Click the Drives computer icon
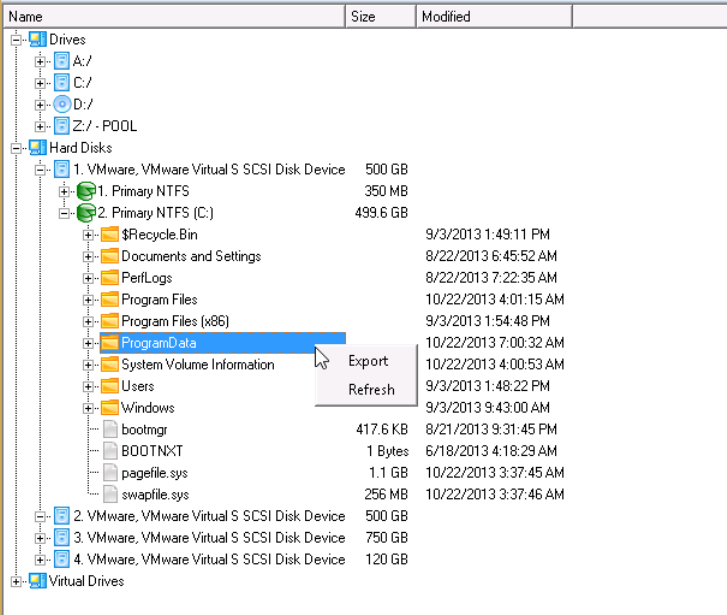This screenshot has height=615, width=727. [38, 39]
